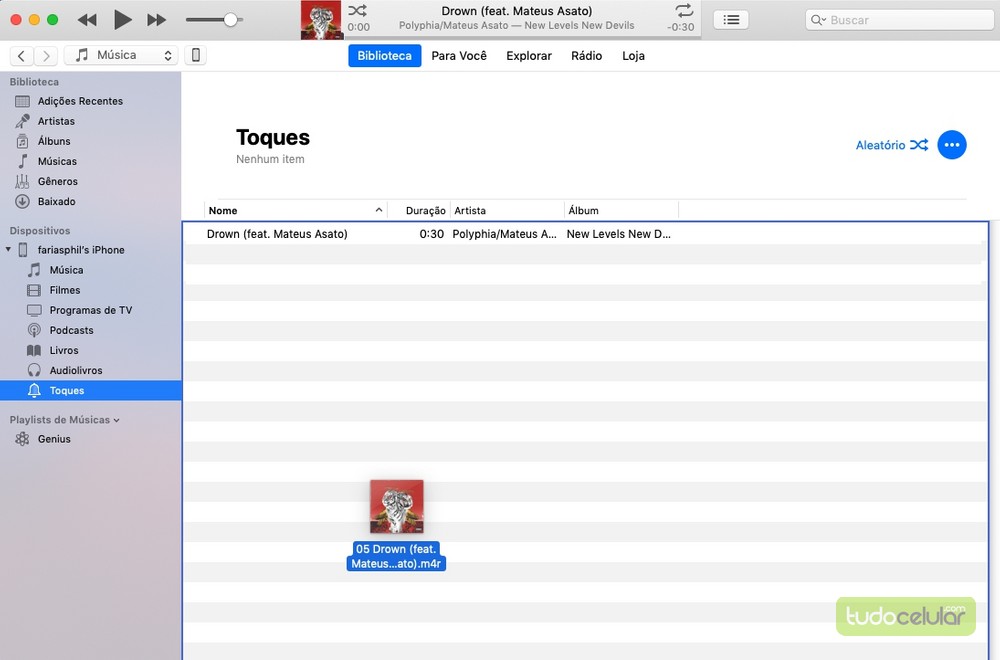Switch to the Para Você tab
This screenshot has height=660, width=1000.
tap(459, 56)
